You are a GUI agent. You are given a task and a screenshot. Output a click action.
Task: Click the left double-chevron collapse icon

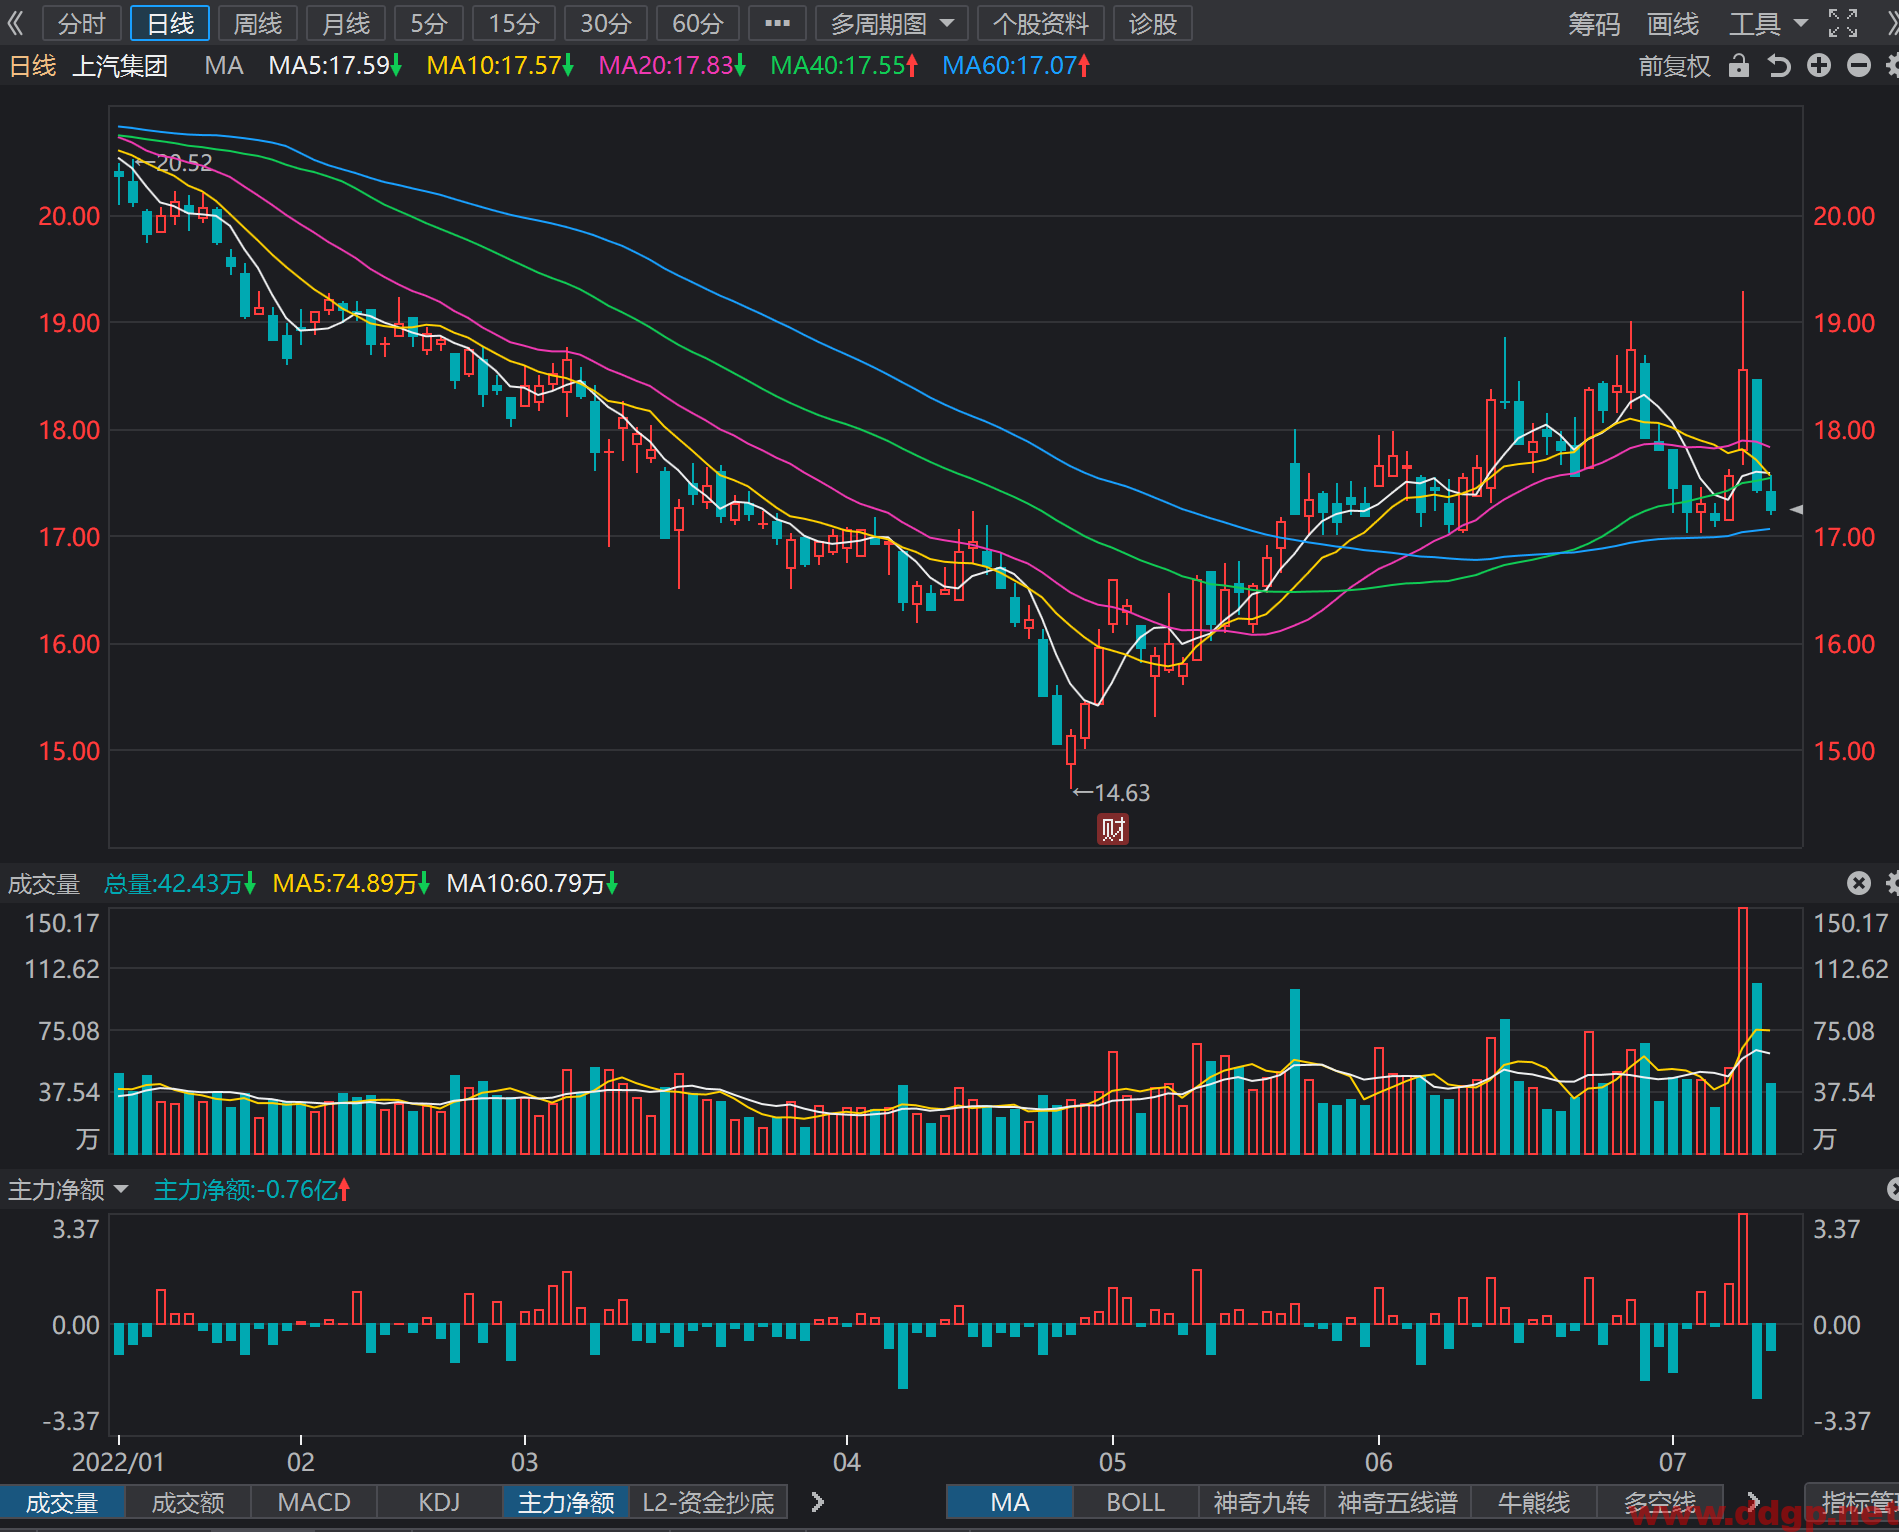(15, 23)
